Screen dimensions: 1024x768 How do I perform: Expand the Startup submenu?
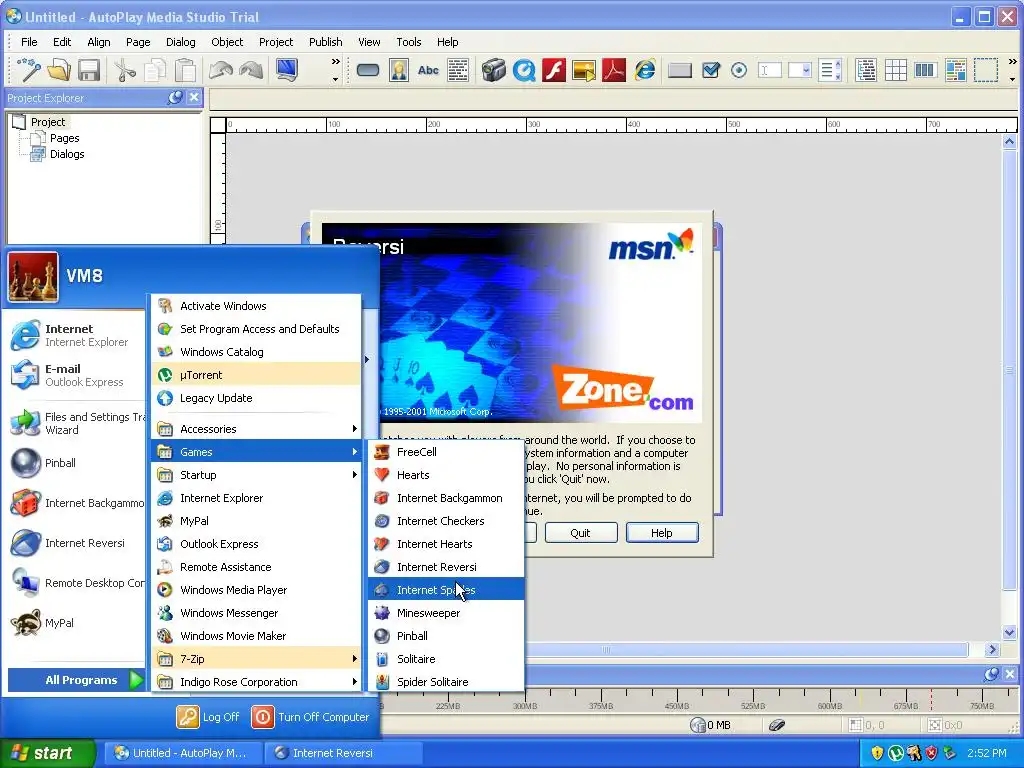(x=257, y=475)
